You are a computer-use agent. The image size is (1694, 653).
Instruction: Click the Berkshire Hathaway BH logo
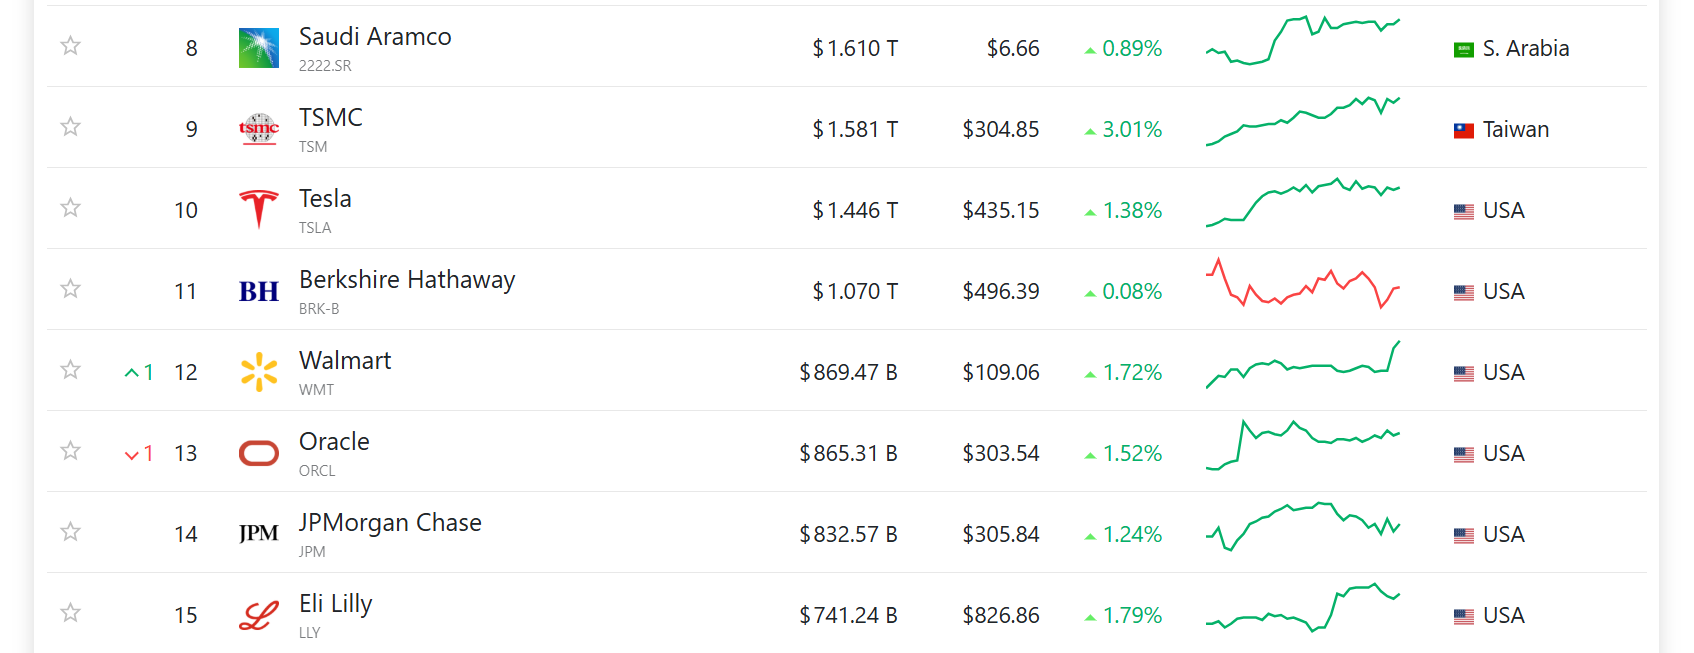coord(259,291)
